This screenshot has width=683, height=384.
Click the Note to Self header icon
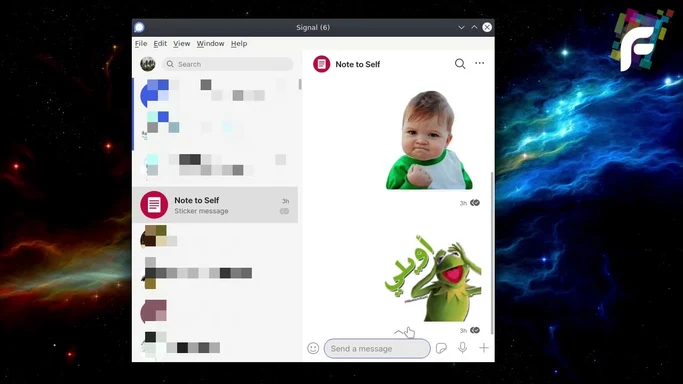click(x=321, y=64)
